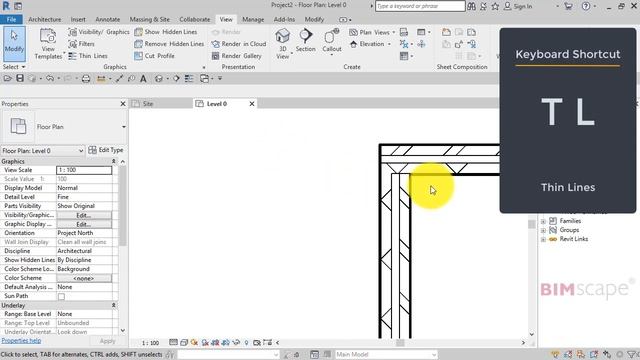The height and width of the screenshot is (360, 640).
Task: Select the Discipline value Architectural
Action: 84,251
